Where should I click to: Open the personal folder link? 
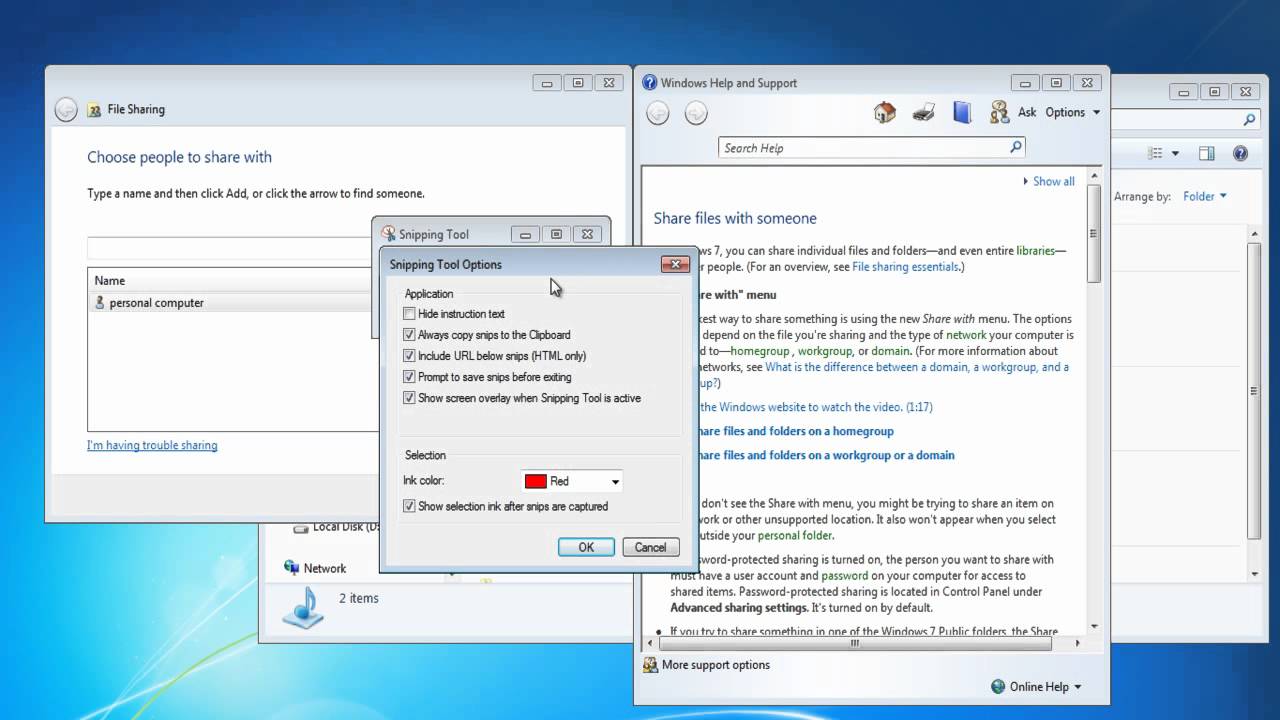793,535
